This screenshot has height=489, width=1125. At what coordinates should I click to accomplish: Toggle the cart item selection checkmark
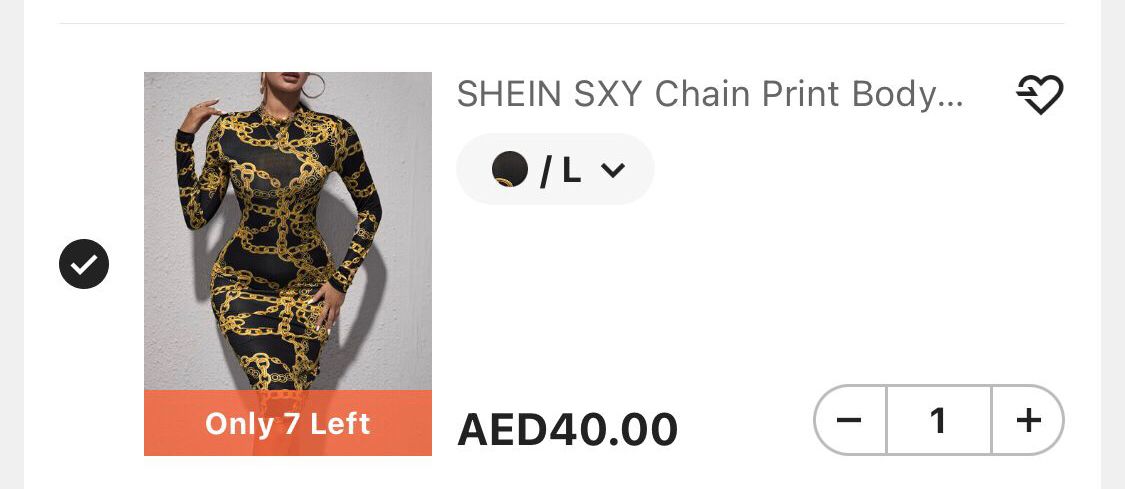84,264
